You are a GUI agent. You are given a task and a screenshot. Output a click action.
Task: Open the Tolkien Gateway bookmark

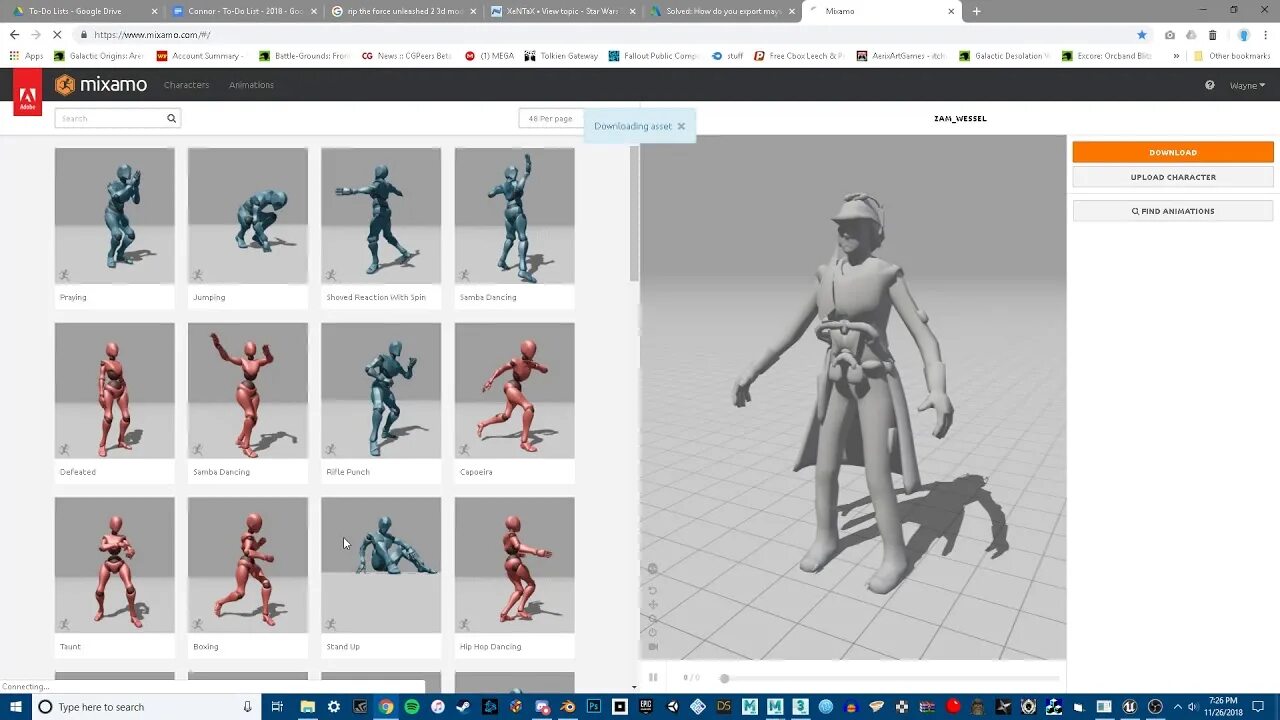click(560, 56)
